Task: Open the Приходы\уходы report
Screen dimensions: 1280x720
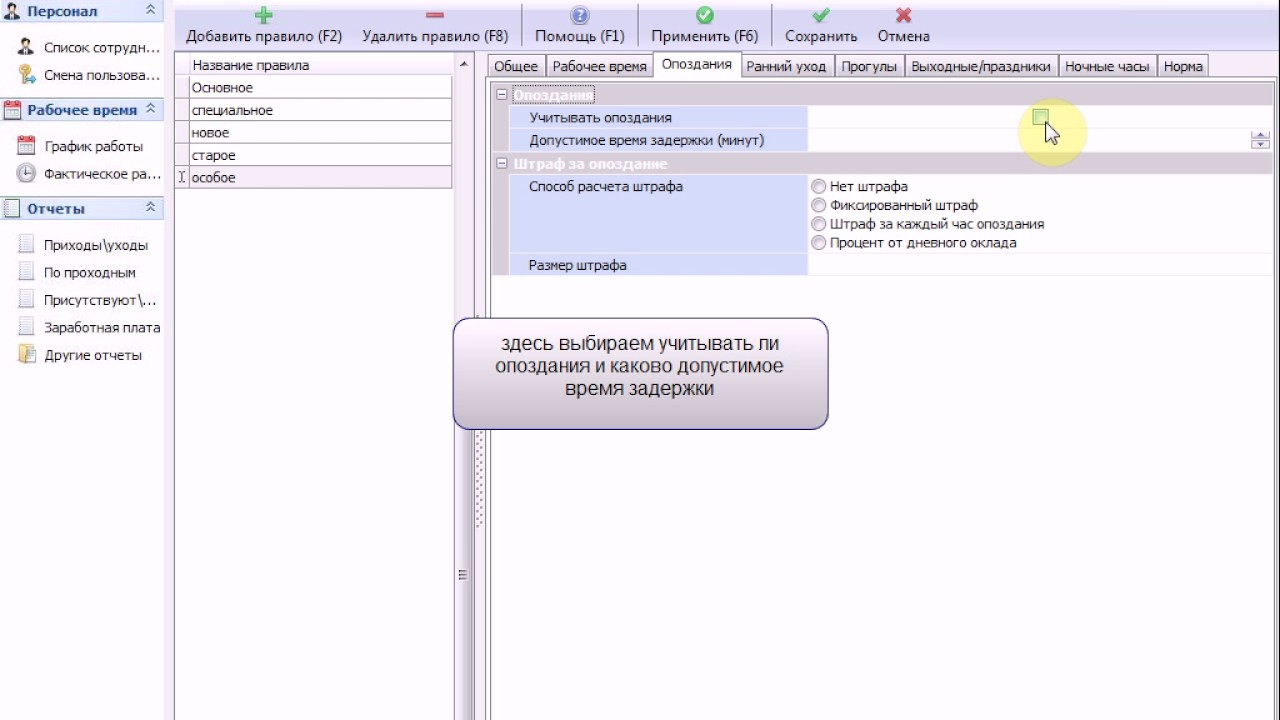Action: click(83, 245)
